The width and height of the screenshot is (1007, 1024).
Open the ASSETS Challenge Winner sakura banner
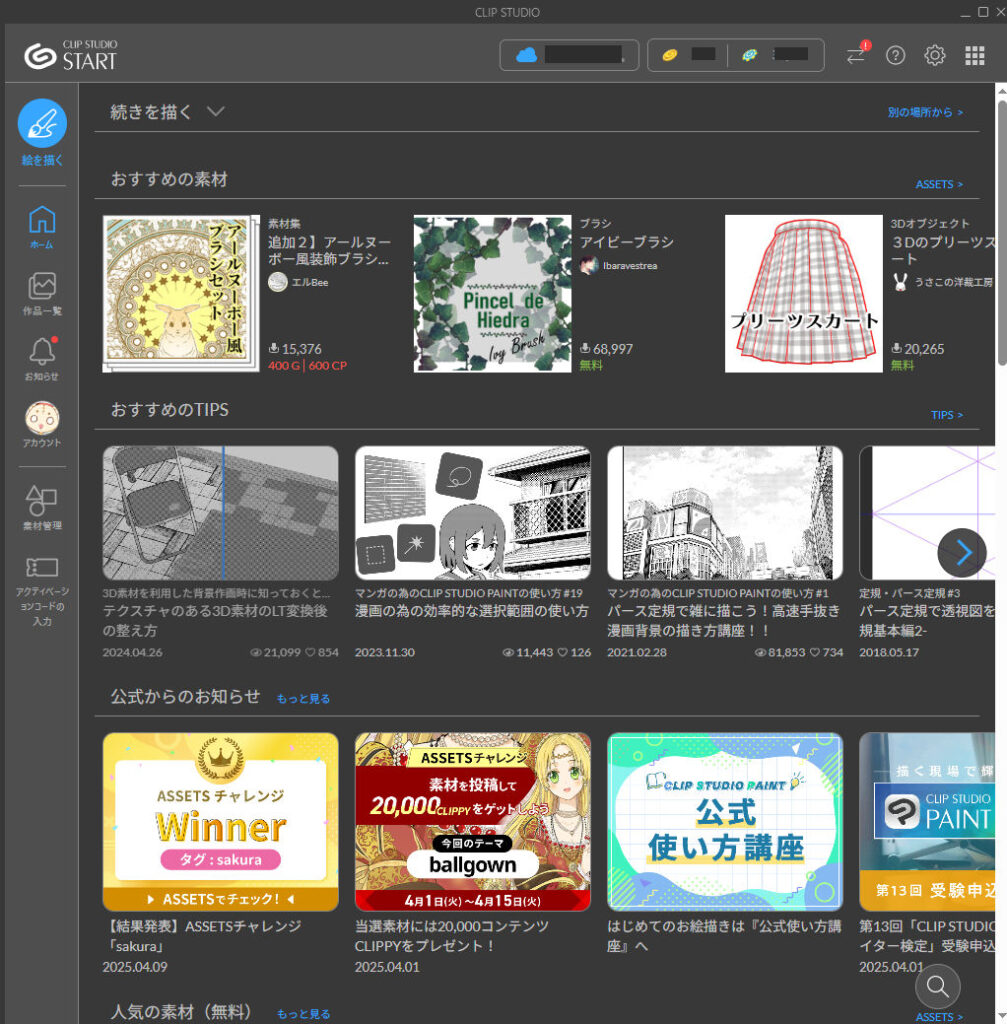[221, 822]
